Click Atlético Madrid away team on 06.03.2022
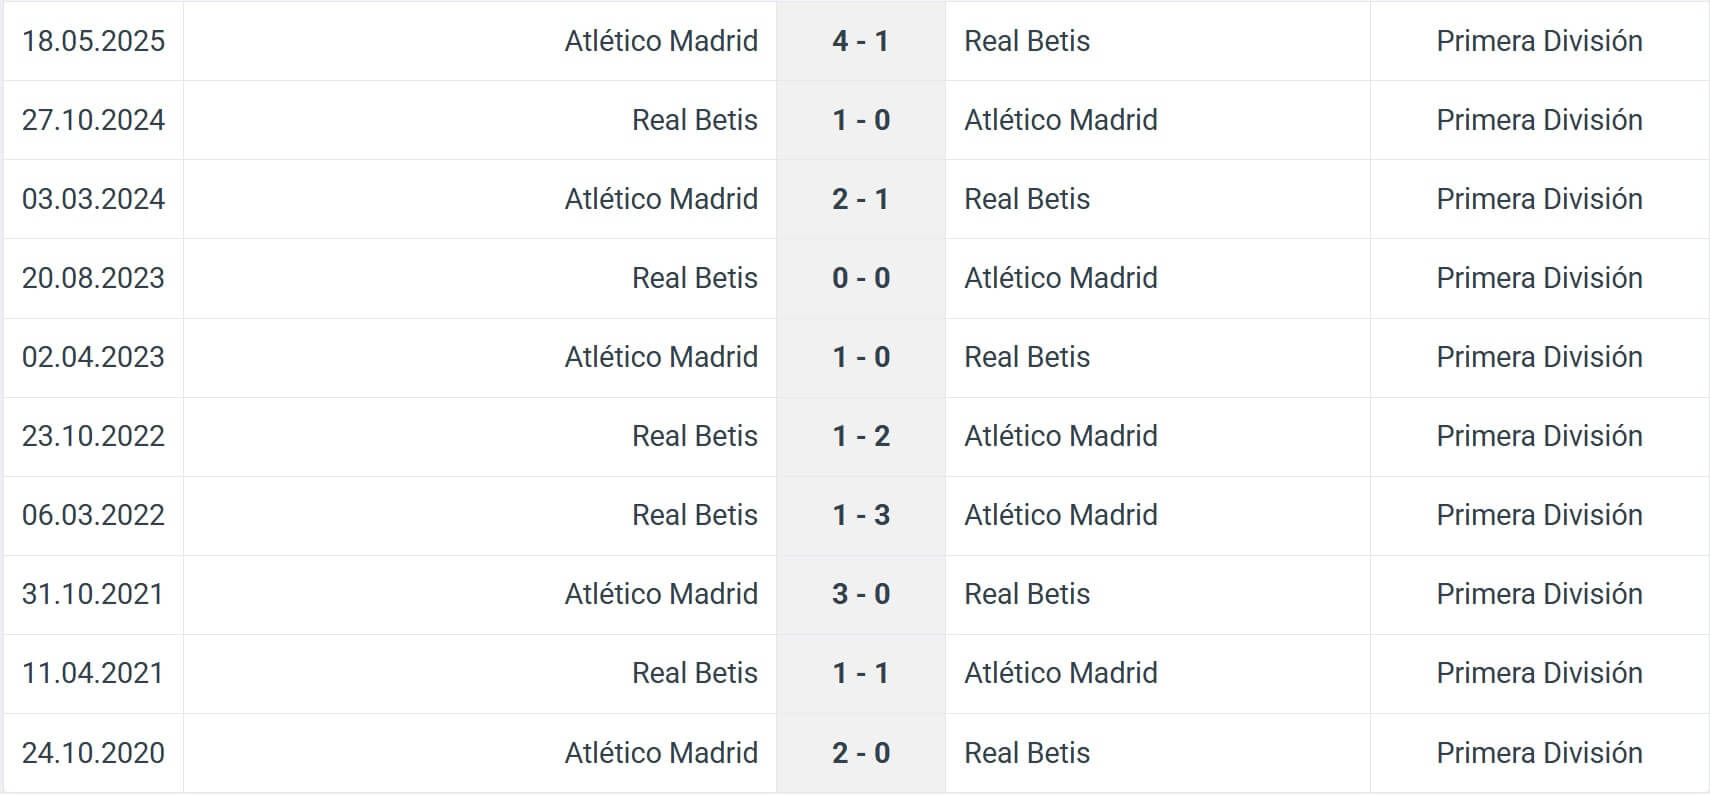 [x=1060, y=515]
